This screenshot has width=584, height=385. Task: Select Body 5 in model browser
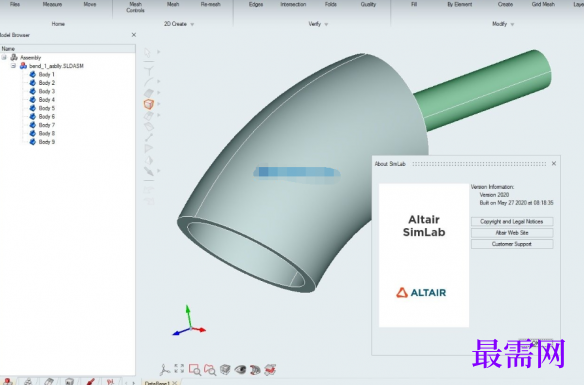pyautogui.click(x=47, y=108)
